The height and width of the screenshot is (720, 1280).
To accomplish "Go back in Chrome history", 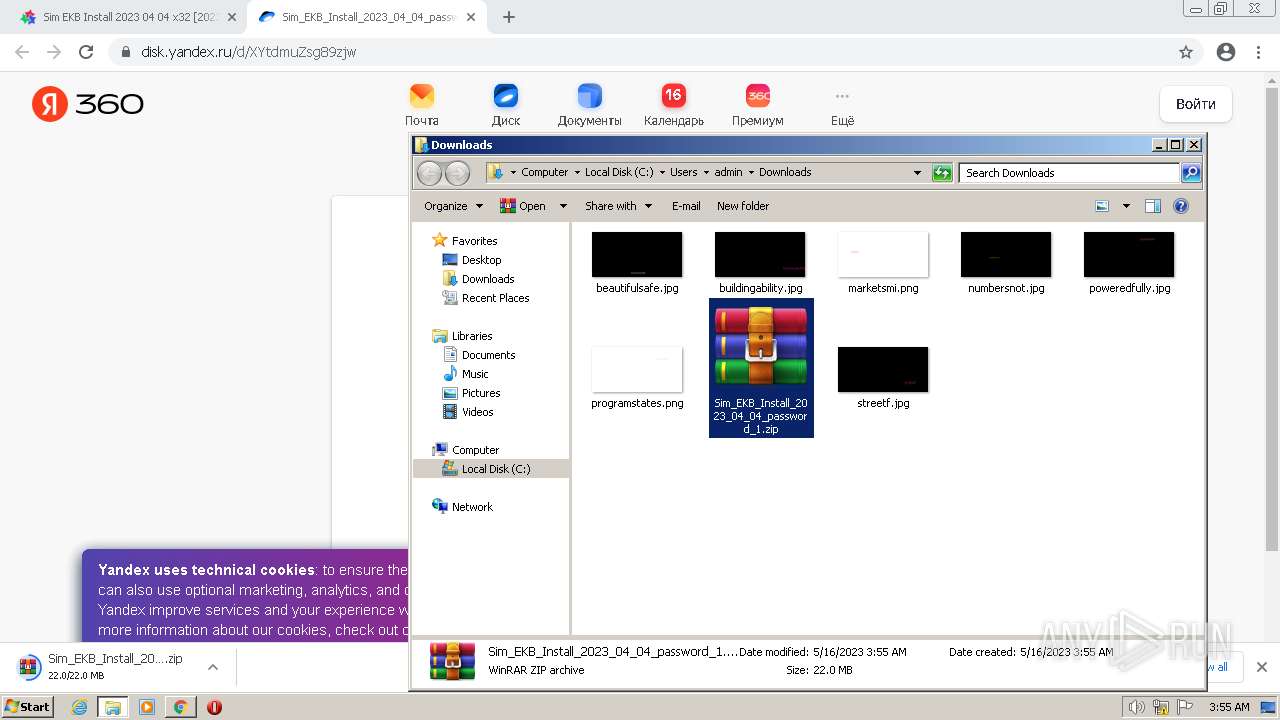I will pos(22,52).
